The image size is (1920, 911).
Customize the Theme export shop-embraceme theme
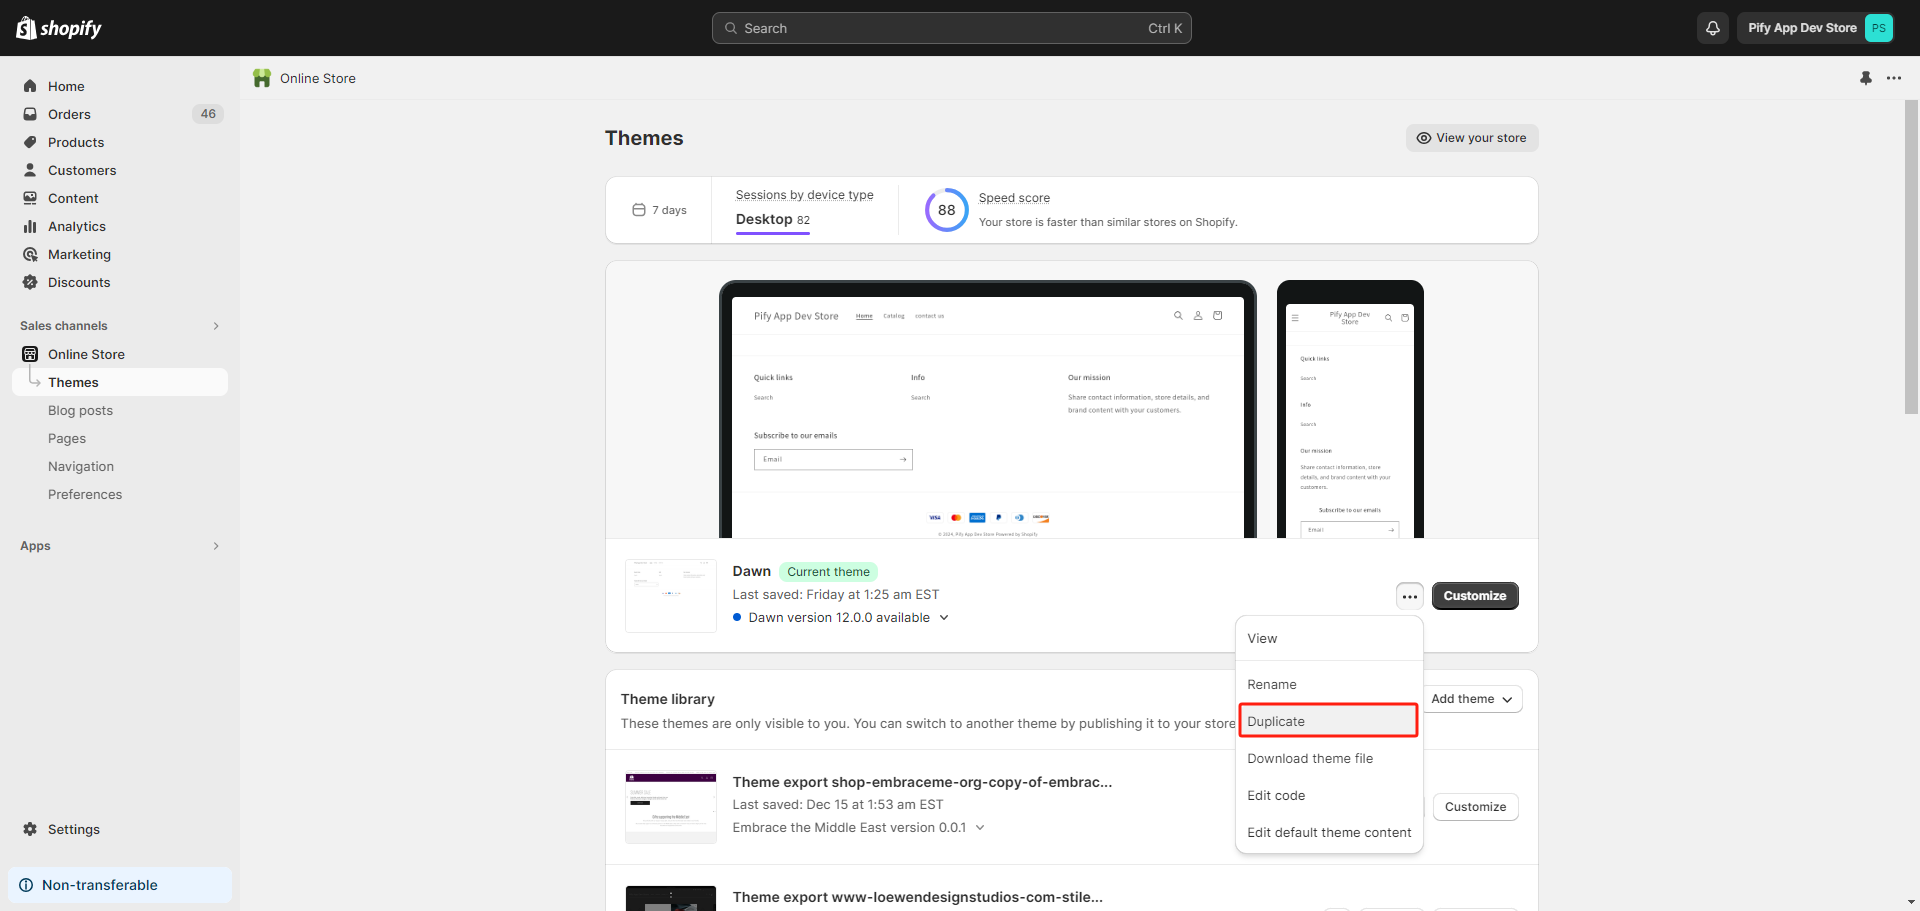(1475, 807)
